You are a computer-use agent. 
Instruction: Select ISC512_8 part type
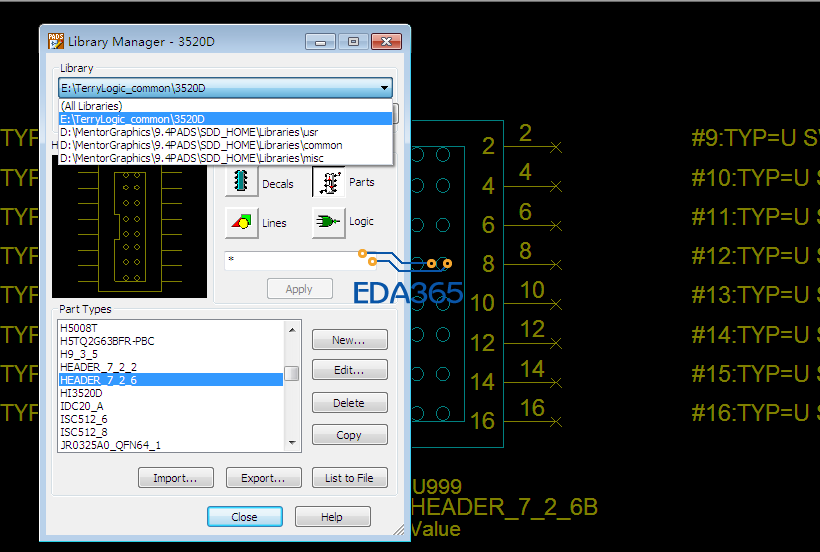pyautogui.click(x=171, y=432)
